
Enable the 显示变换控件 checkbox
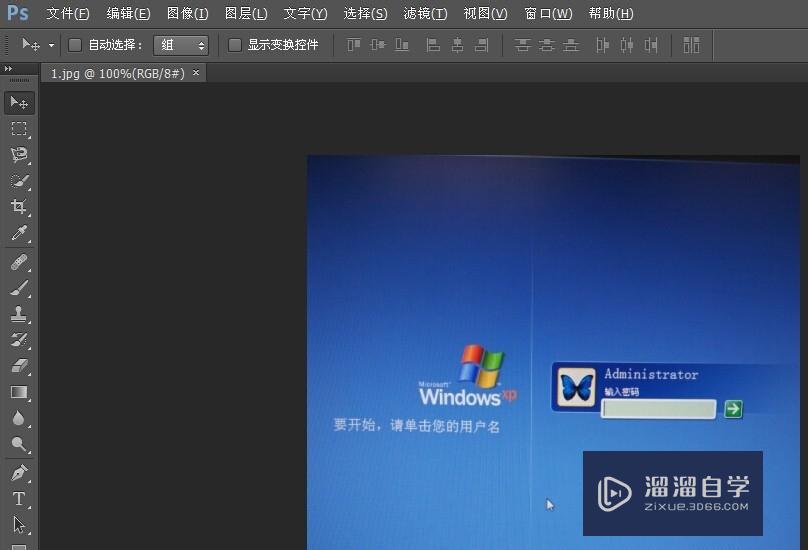[x=234, y=45]
